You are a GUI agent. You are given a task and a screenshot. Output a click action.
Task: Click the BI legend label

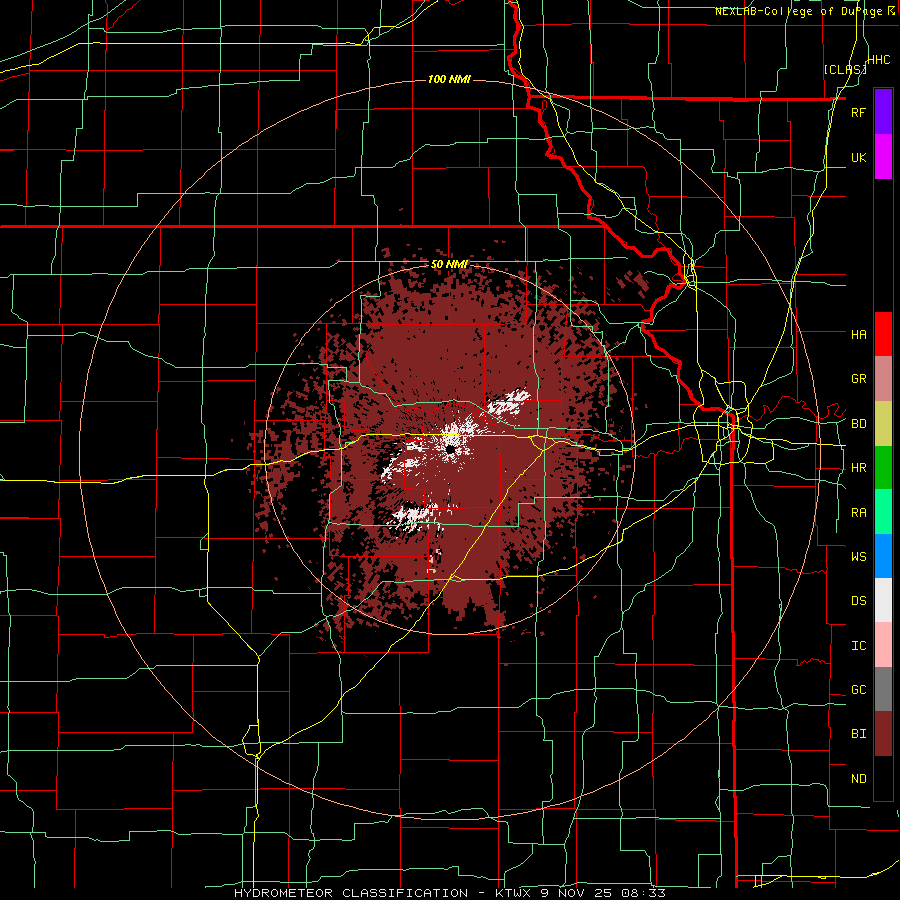point(858,734)
